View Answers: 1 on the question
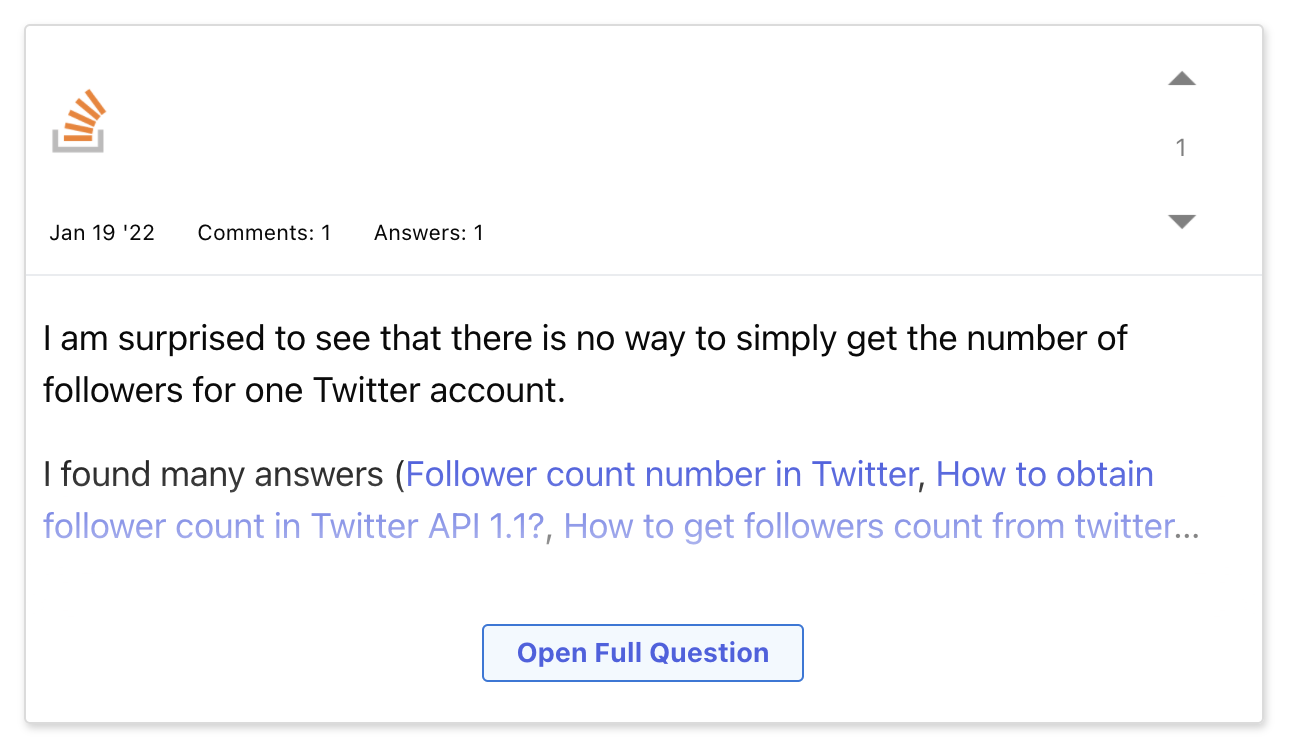This screenshot has width=1298, height=752. (x=428, y=232)
